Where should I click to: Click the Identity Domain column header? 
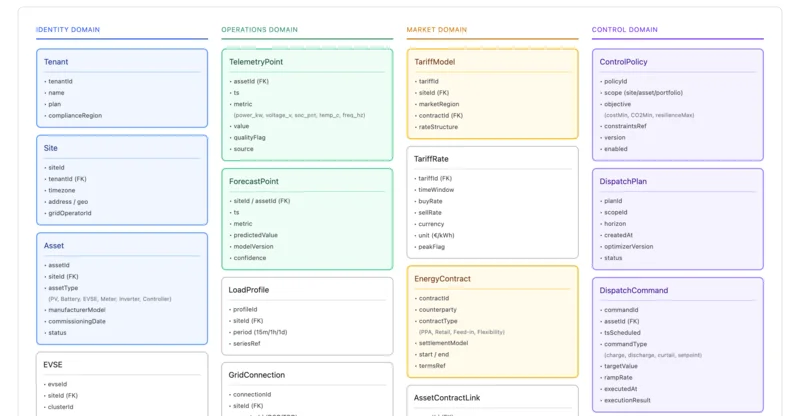coord(68,30)
